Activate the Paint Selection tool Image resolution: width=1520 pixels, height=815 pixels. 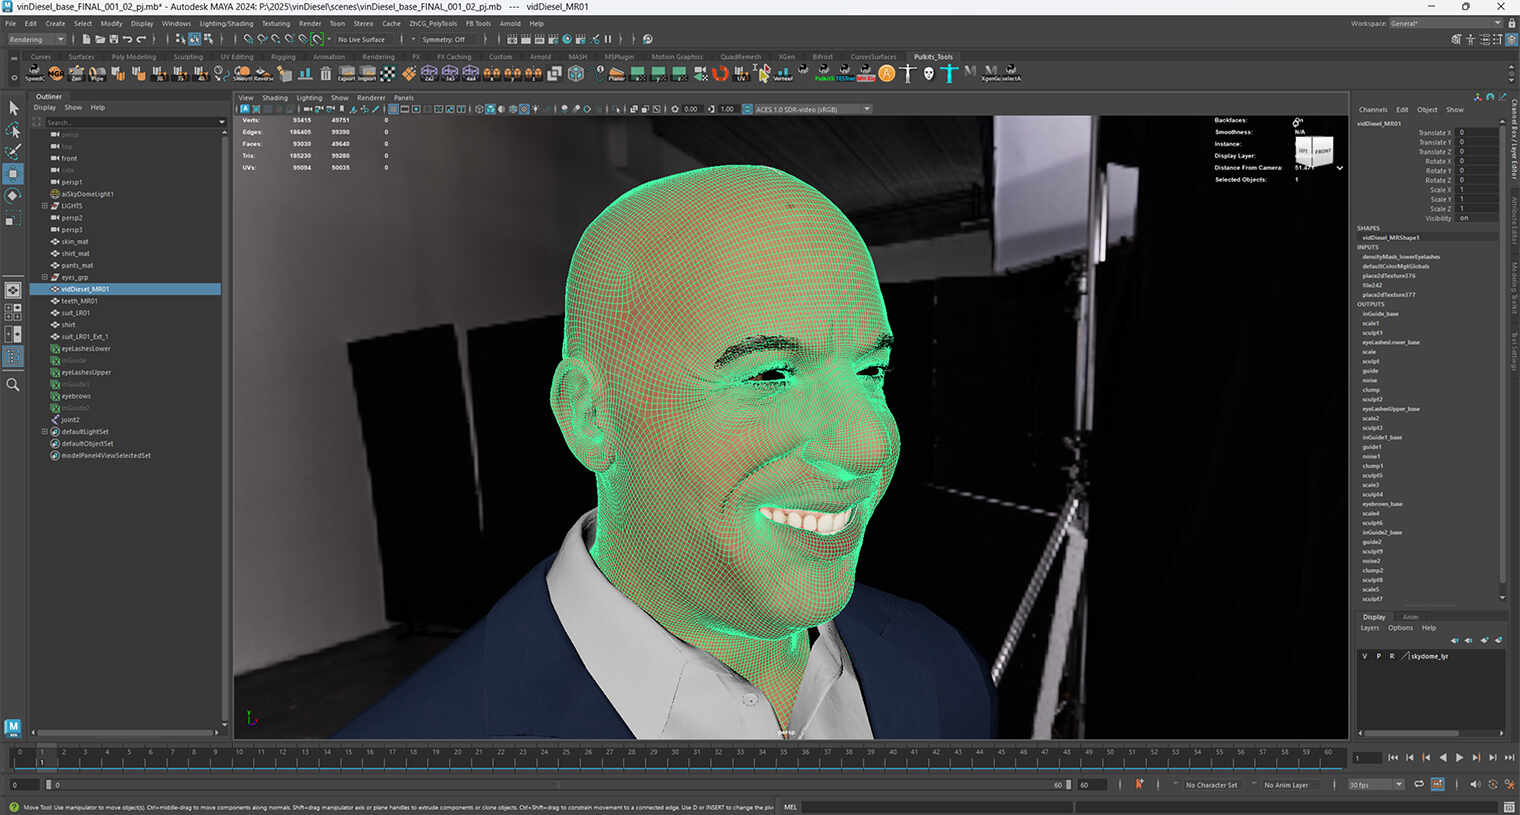point(13,152)
